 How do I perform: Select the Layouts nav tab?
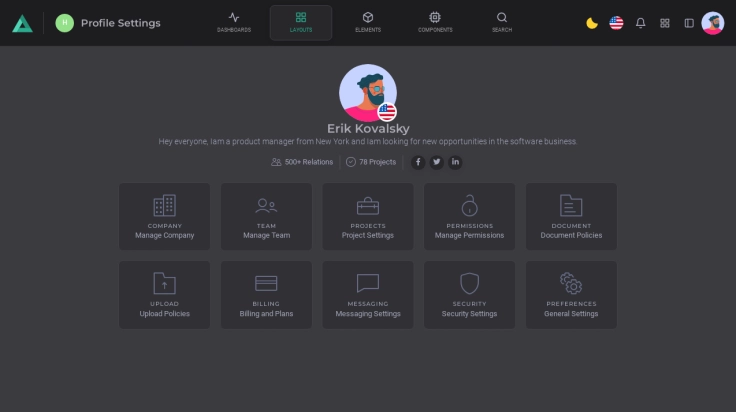(301, 22)
